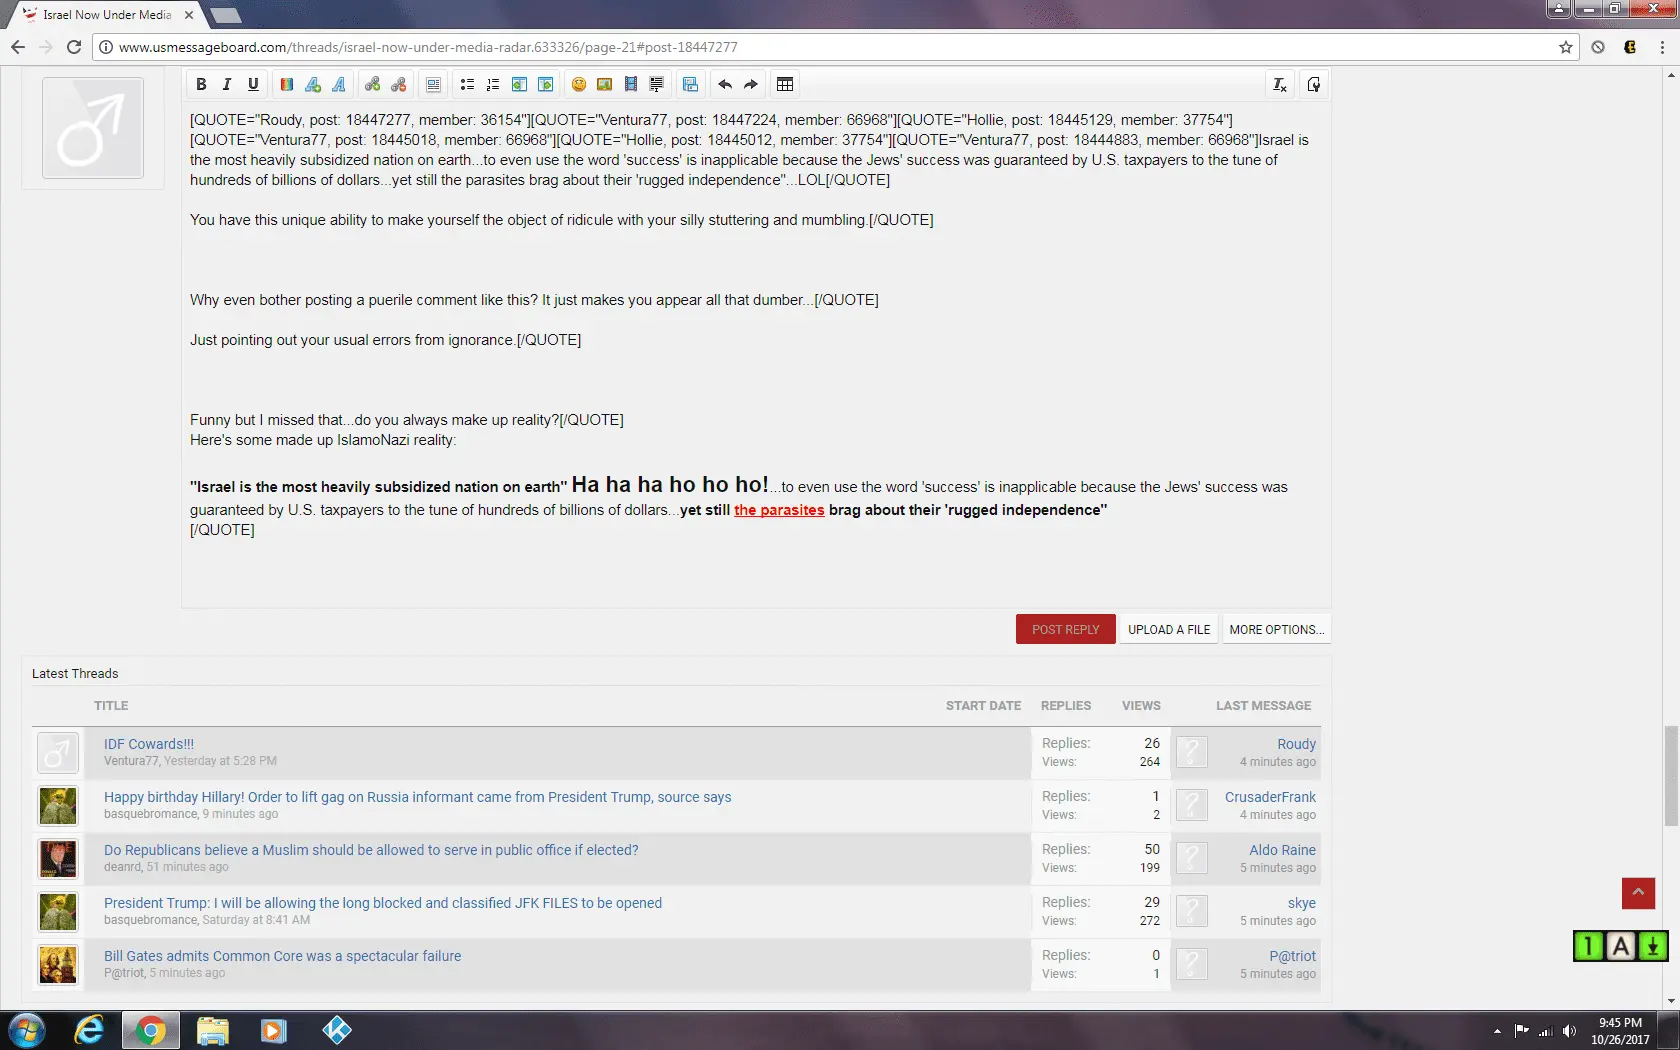1680x1050 pixels.
Task: Toggle italic text formatting
Action: [x=227, y=85]
